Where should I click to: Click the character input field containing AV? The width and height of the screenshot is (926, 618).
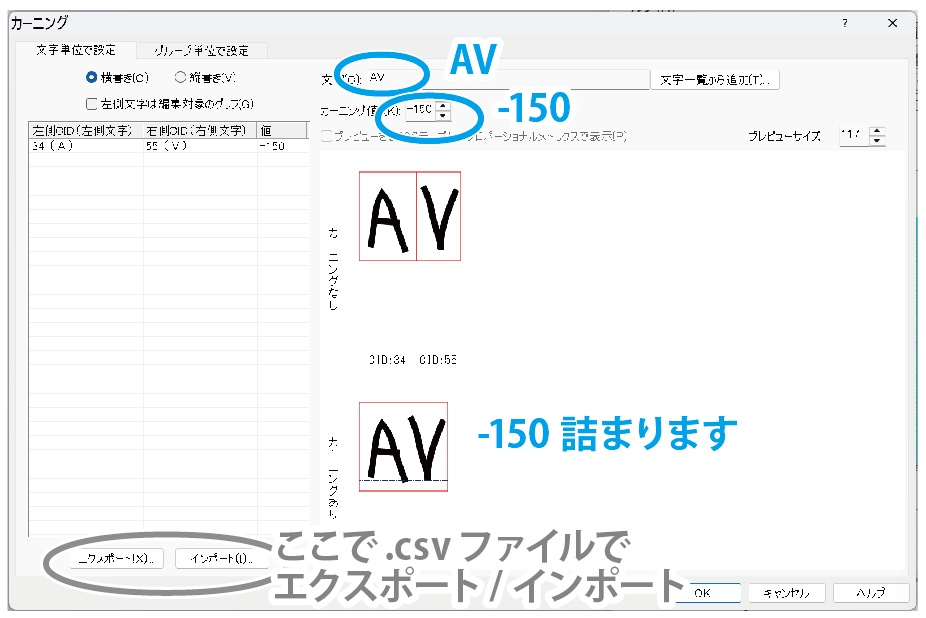click(500, 78)
